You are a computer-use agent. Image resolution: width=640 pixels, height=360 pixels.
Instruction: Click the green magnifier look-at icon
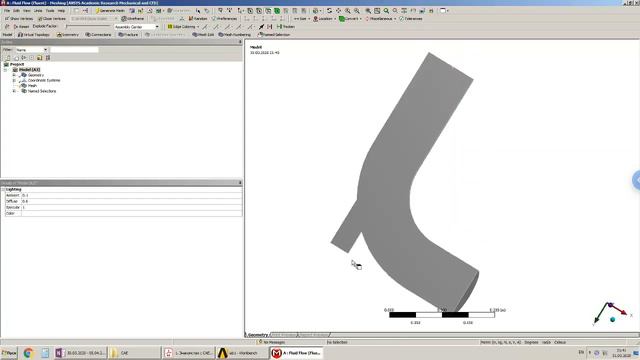coord(386,11)
